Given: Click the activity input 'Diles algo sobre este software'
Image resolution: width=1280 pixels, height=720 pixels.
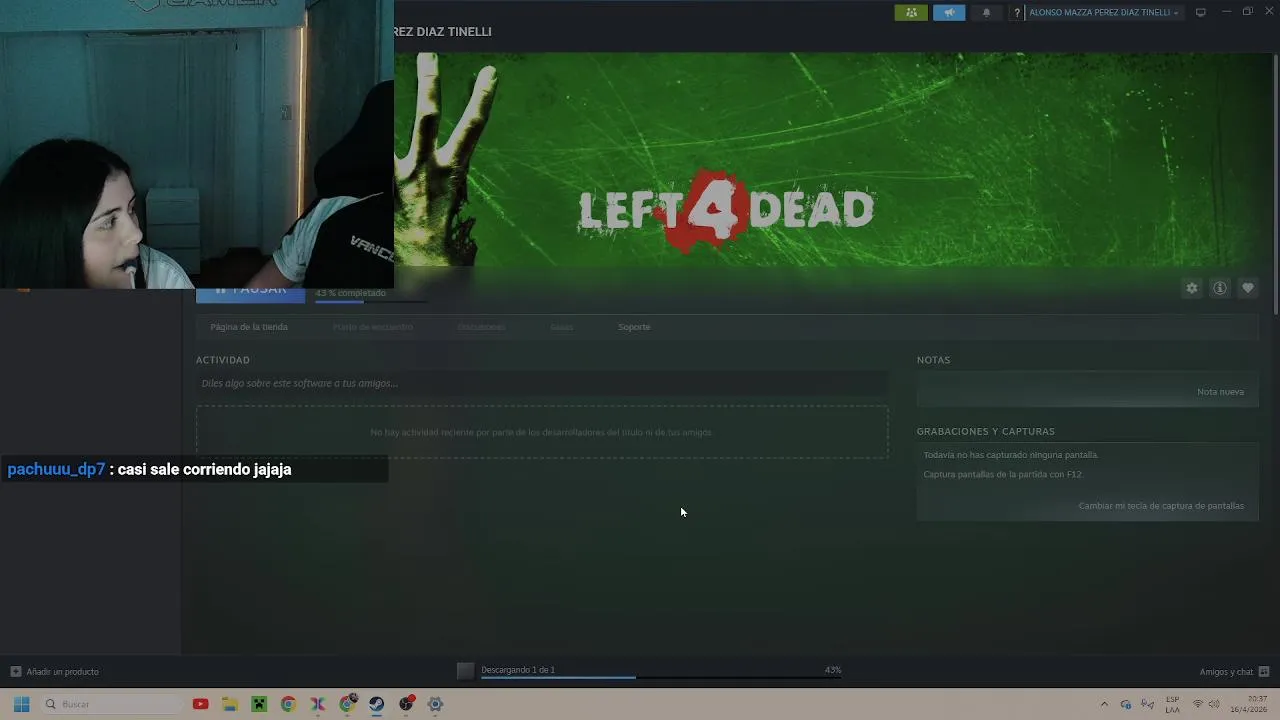Looking at the screenshot, I should click(x=541, y=383).
